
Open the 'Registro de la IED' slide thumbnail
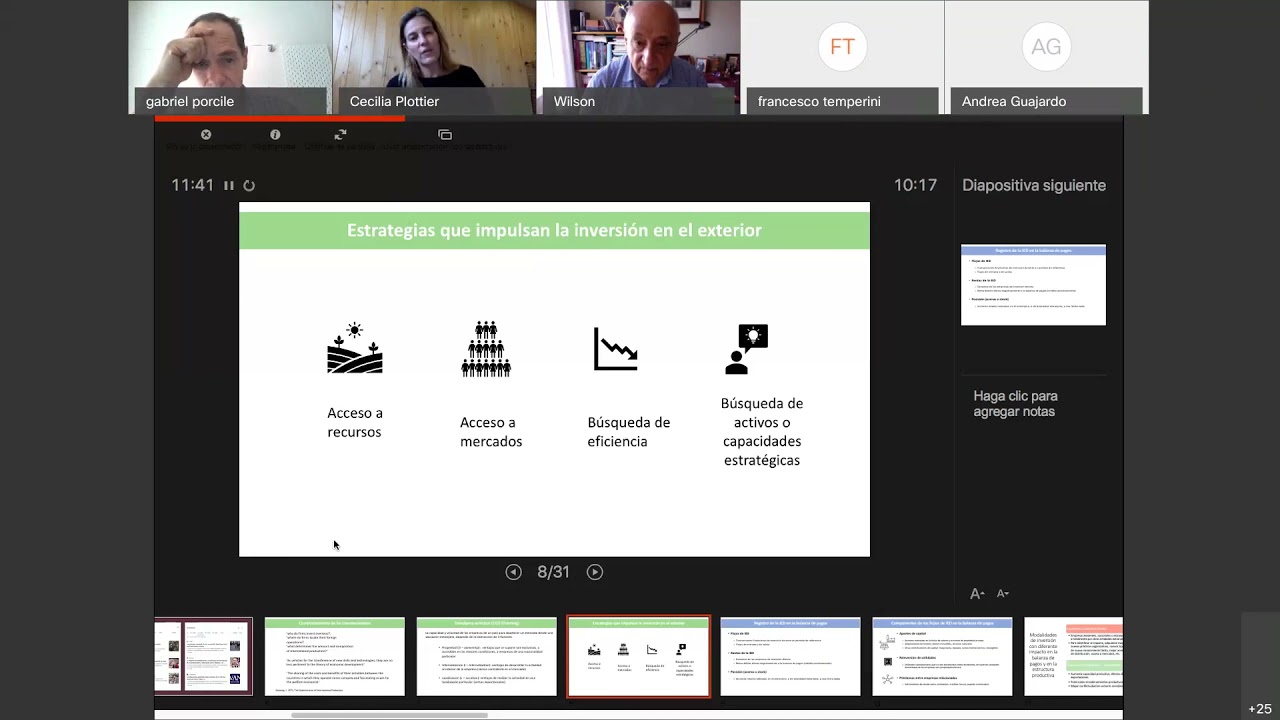click(790, 656)
